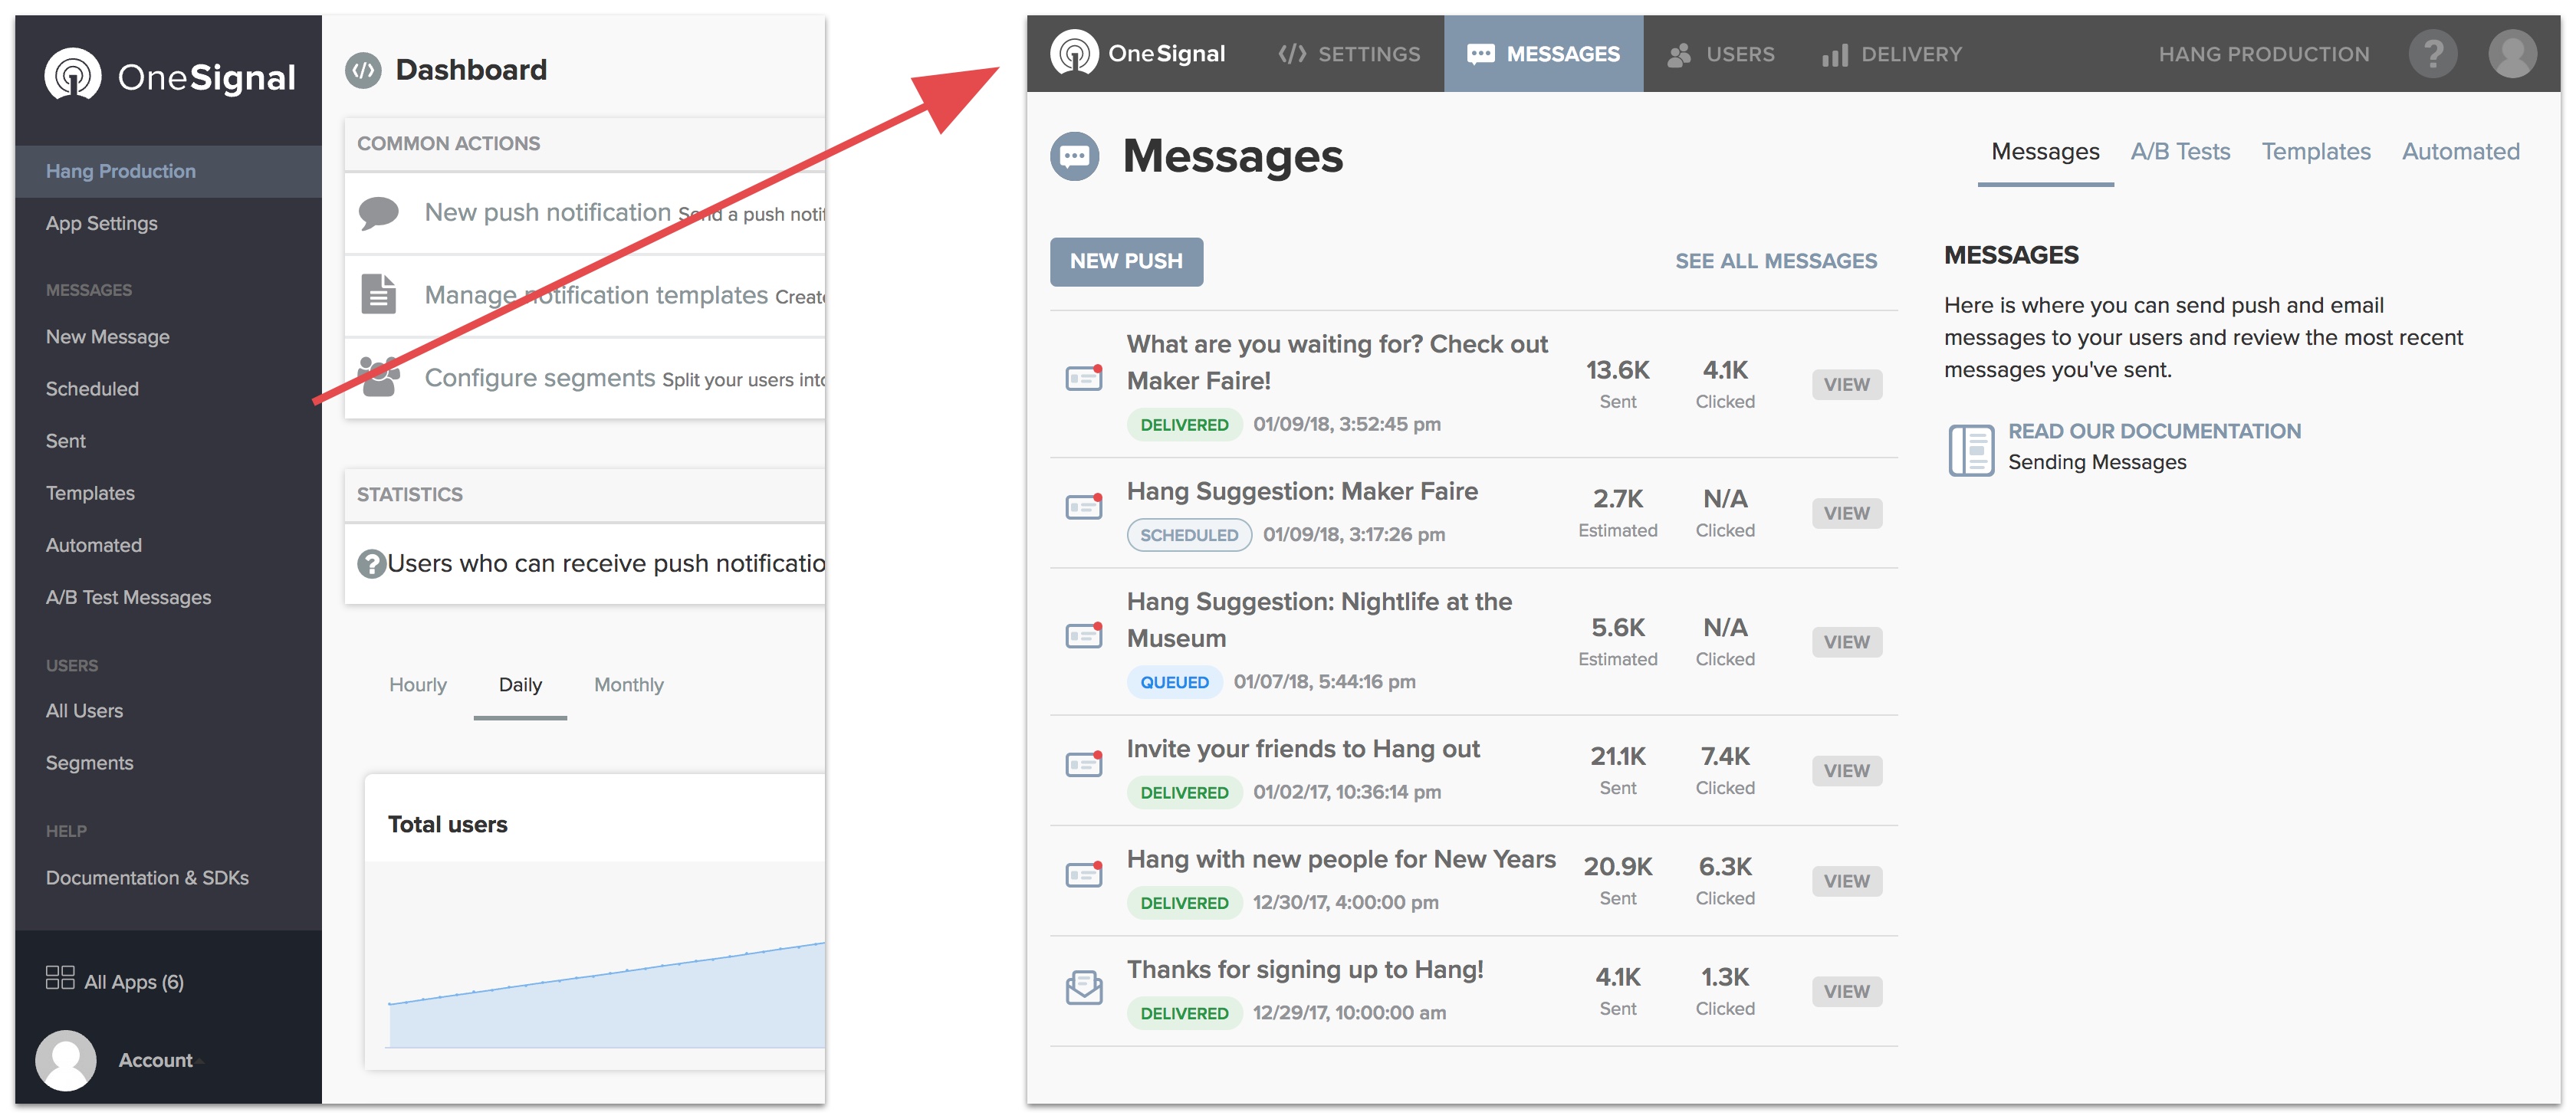Viewport: 2576px width, 1119px height.
Task: Show Monthly statistics
Action: pyautogui.click(x=629, y=685)
